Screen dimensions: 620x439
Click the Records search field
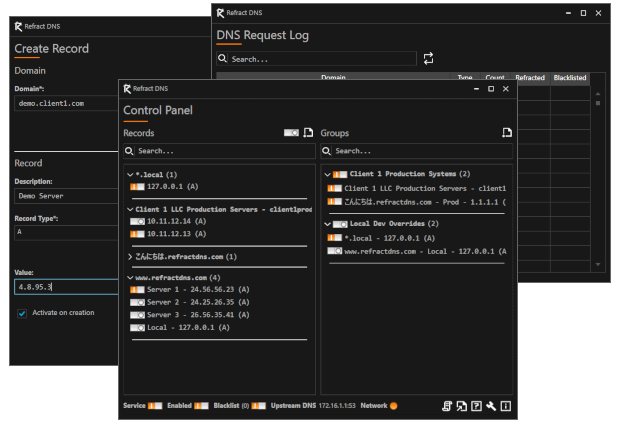coord(219,151)
